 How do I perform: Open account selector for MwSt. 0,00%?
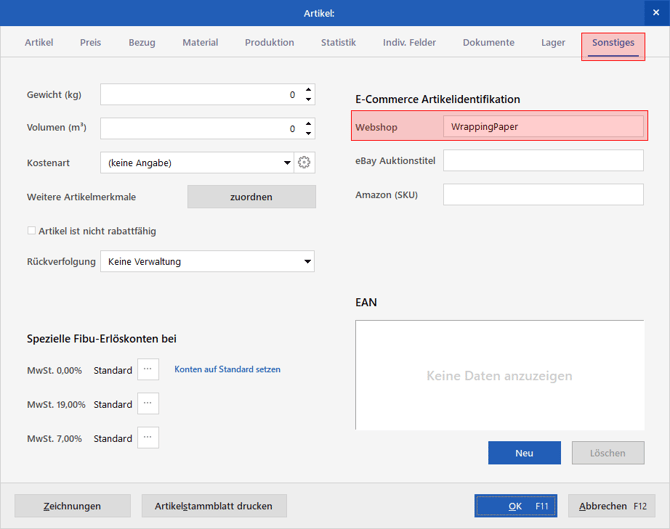click(x=148, y=369)
